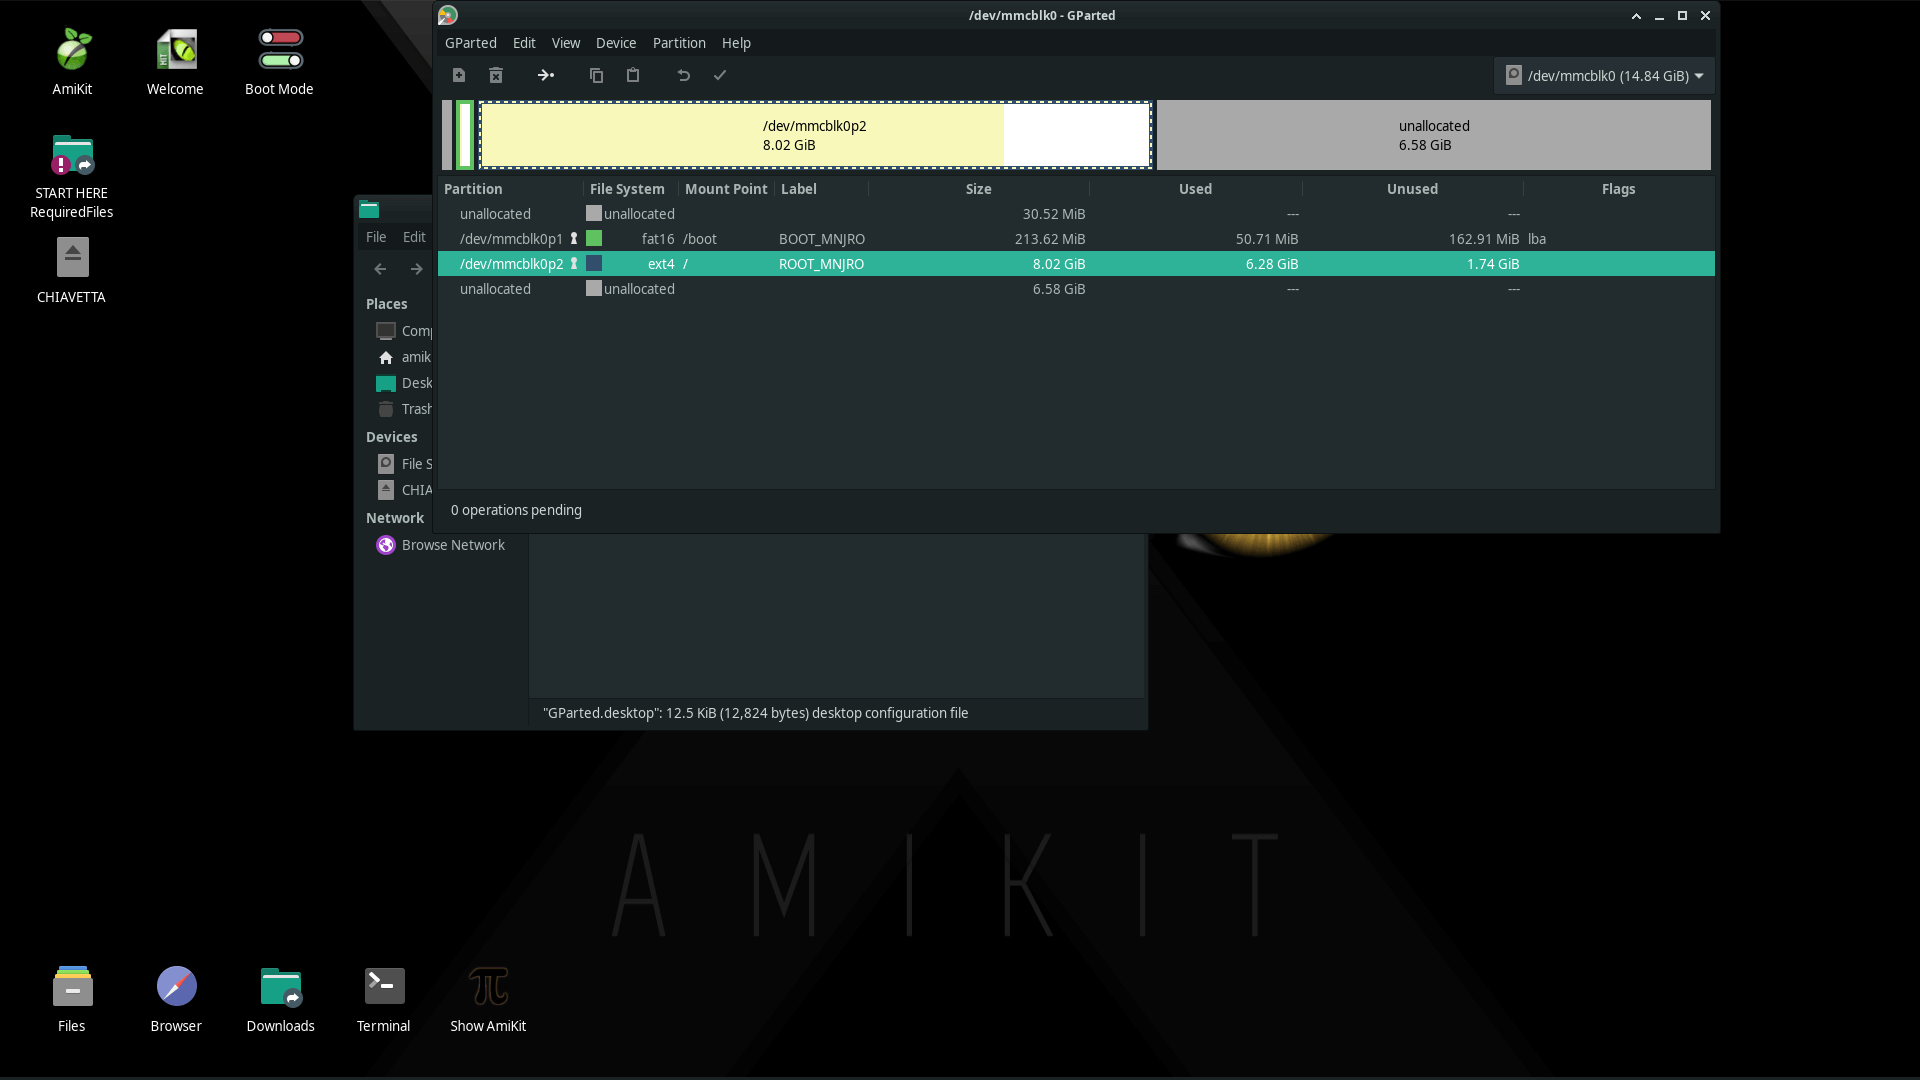This screenshot has width=1920, height=1080.
Task: Select the /dev/mmcblk0p1 row in the partition list
Action: point(512,238)
